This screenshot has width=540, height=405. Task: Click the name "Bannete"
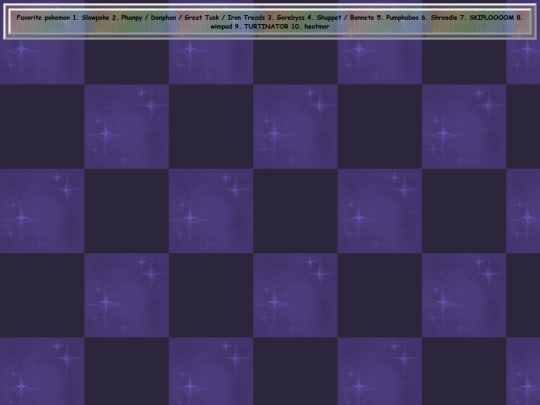point(362,18)
